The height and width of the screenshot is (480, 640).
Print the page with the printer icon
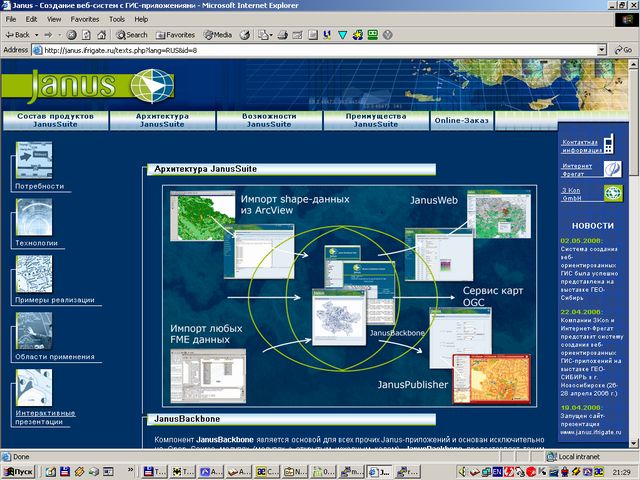282,35
